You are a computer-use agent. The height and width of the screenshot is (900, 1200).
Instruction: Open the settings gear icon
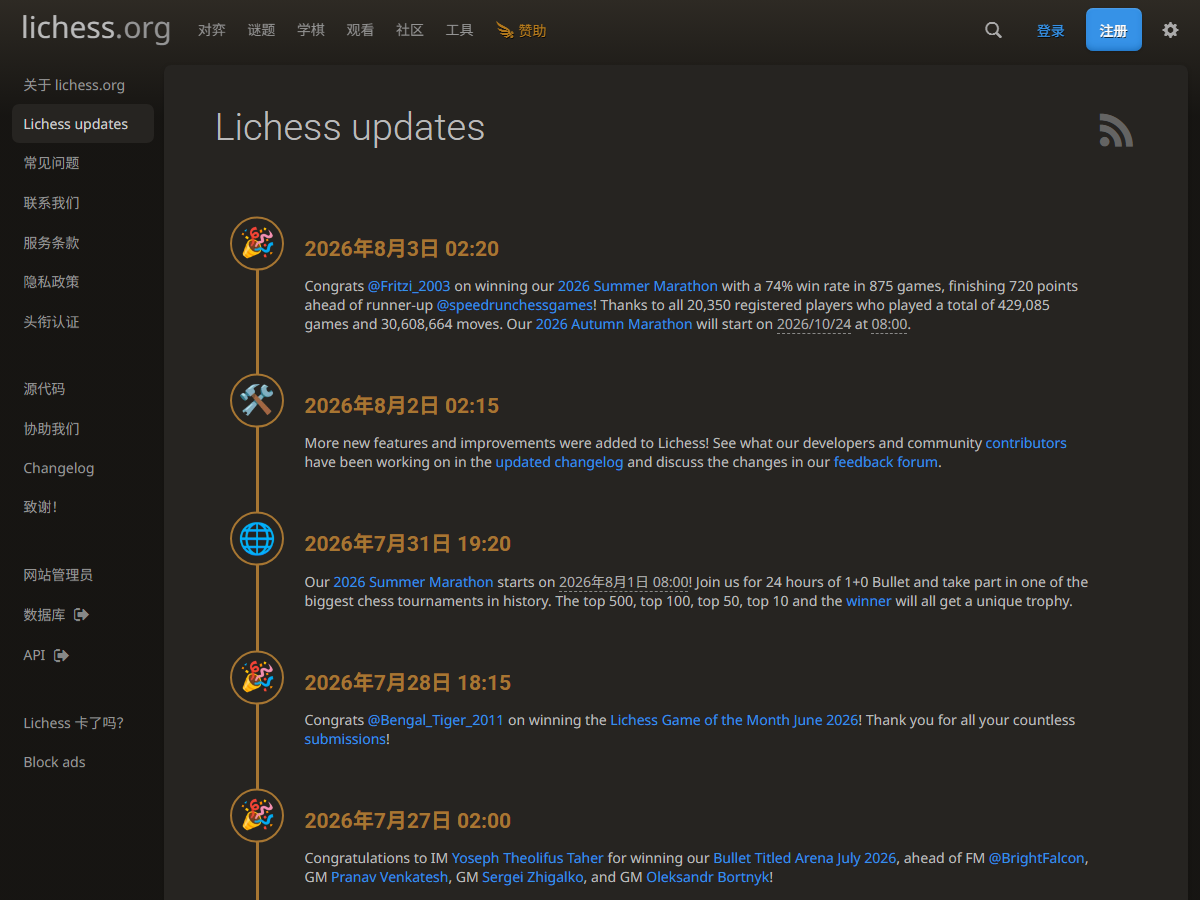[1170, 30]
